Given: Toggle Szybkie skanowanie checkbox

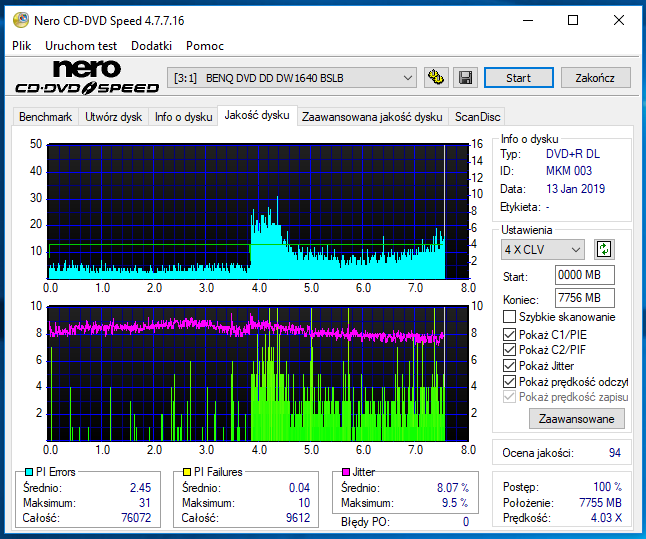Looking at the screenshot, I should [x=509, y=317].
